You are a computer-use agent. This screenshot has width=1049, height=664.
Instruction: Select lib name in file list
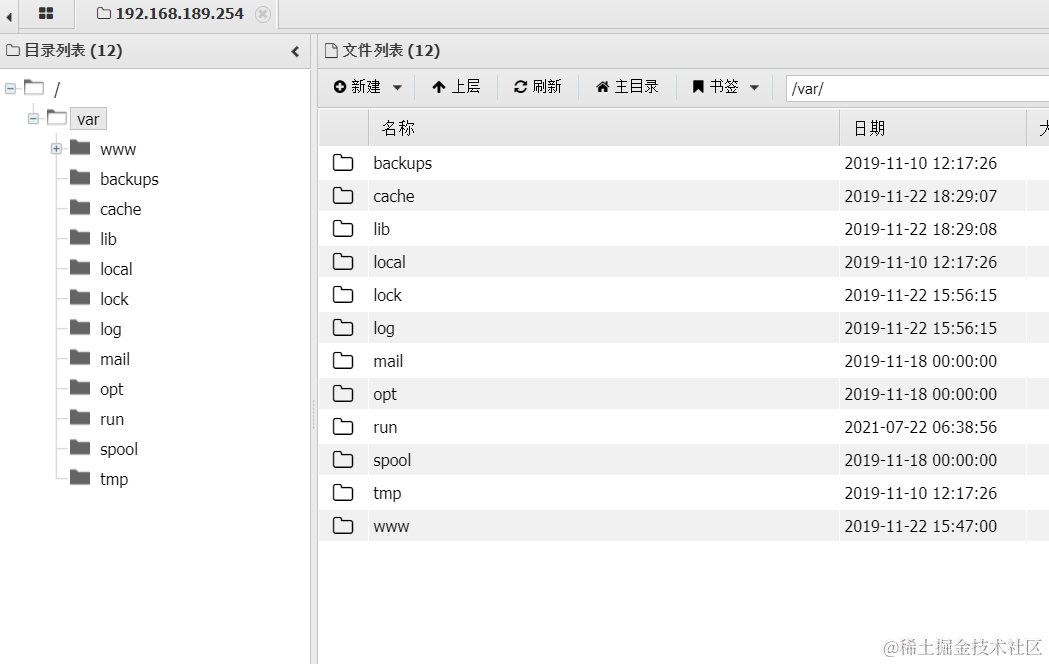point(381,229)
